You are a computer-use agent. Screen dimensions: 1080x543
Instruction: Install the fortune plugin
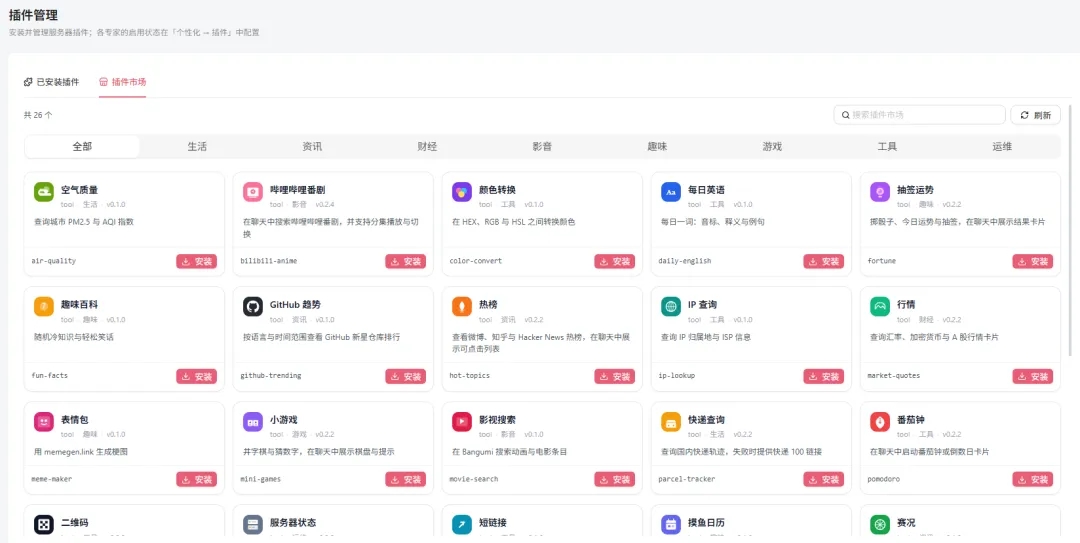point(1032,261)
